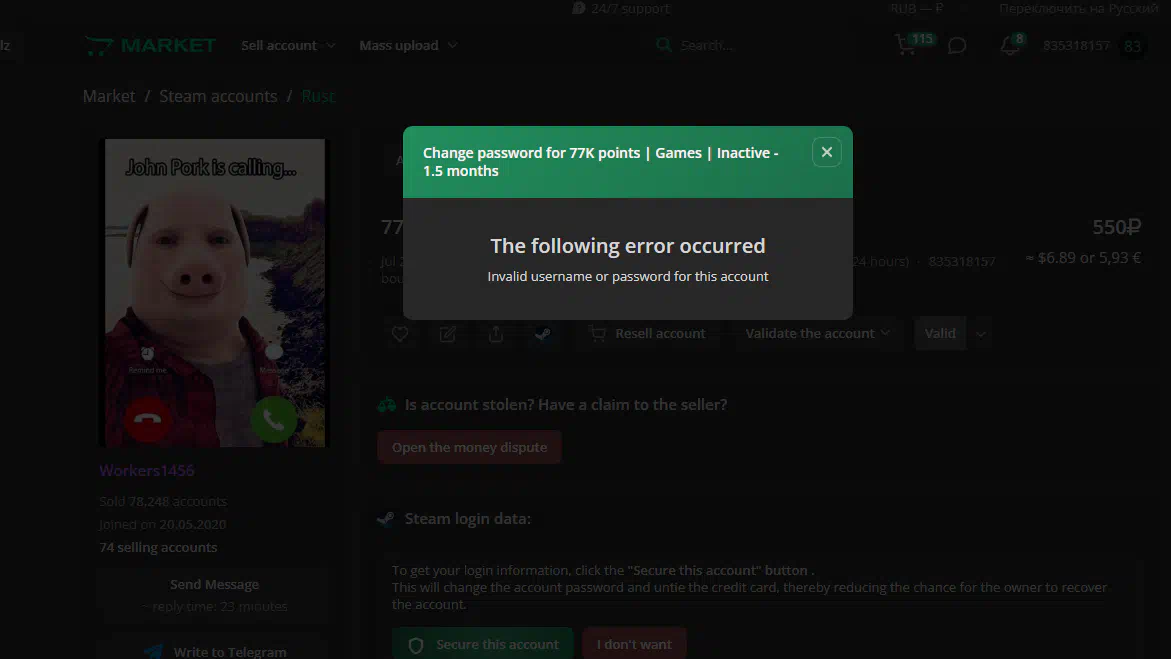Click the share icon under the listing
Viewport: 1171px width, 659px height.
(496, 334)
